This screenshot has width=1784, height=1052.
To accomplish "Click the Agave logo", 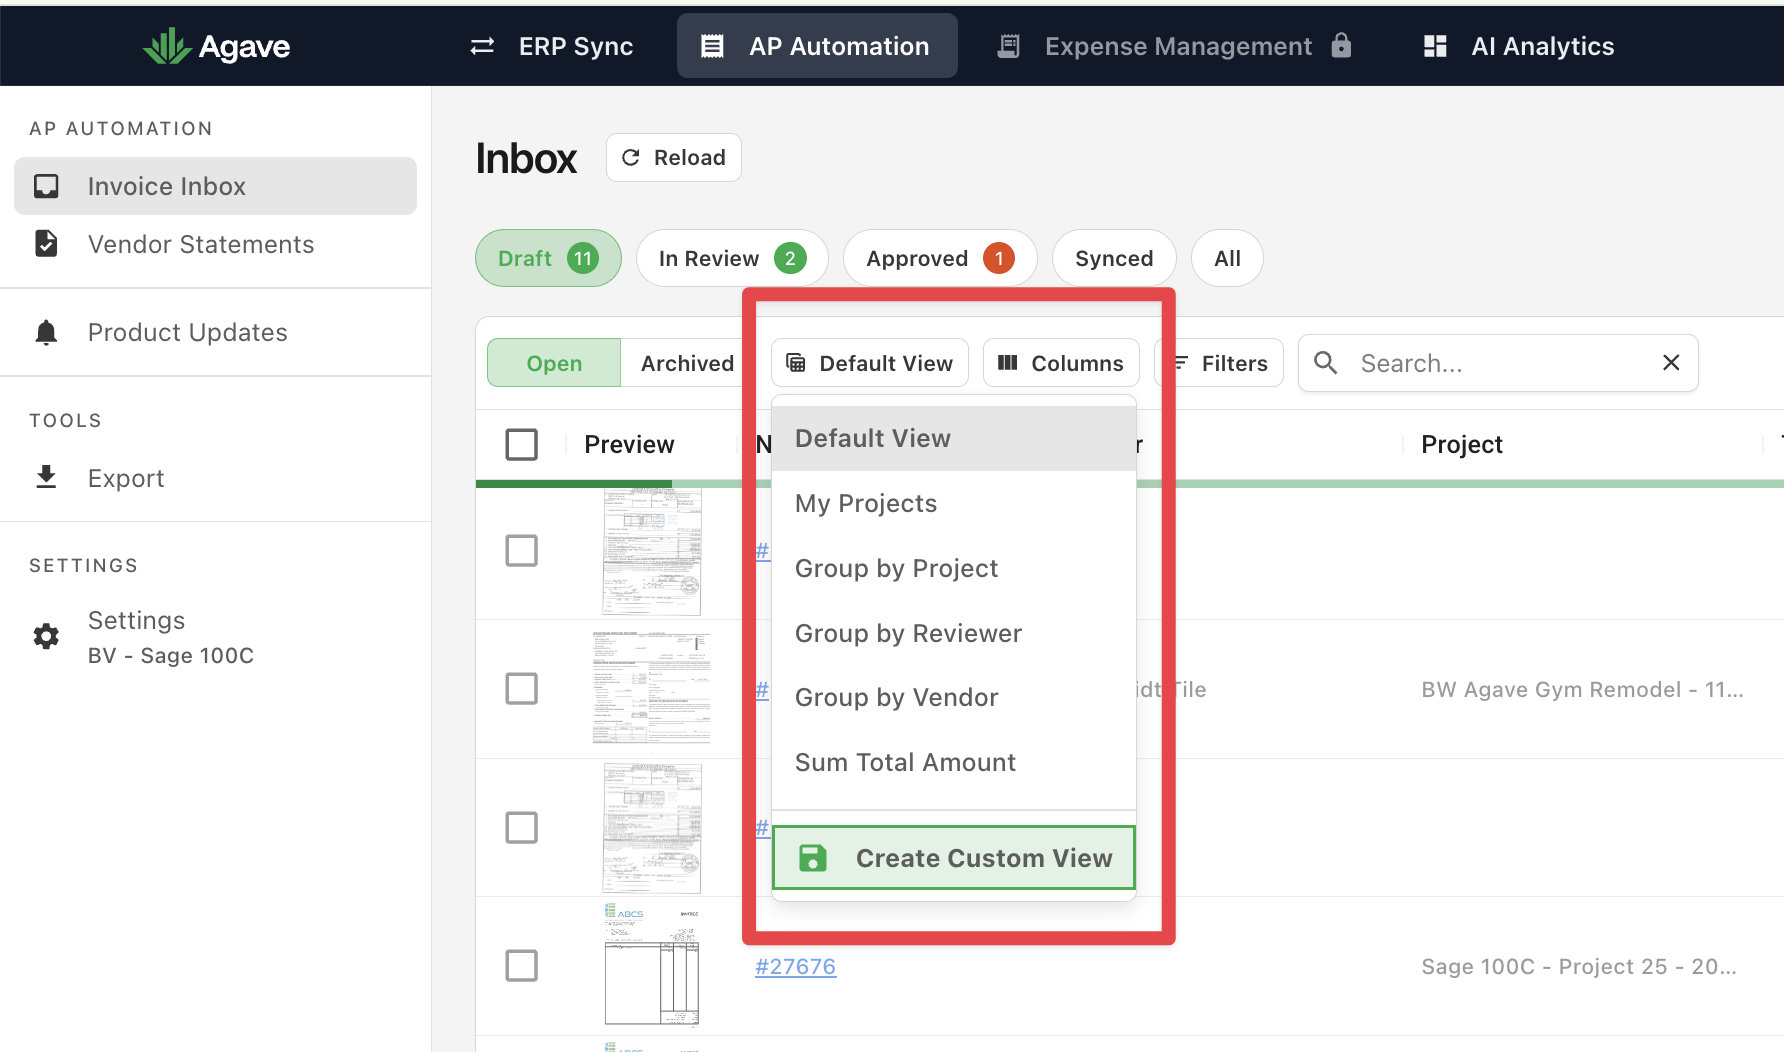I will [x=217, y=46].
